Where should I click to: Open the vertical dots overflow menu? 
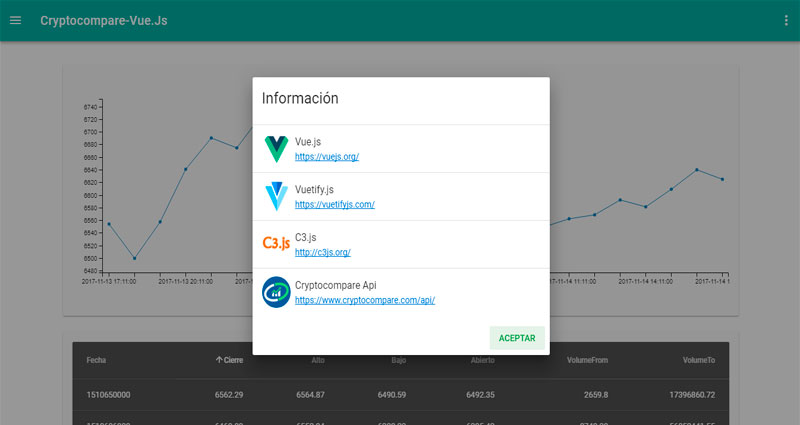click(786, 20)
